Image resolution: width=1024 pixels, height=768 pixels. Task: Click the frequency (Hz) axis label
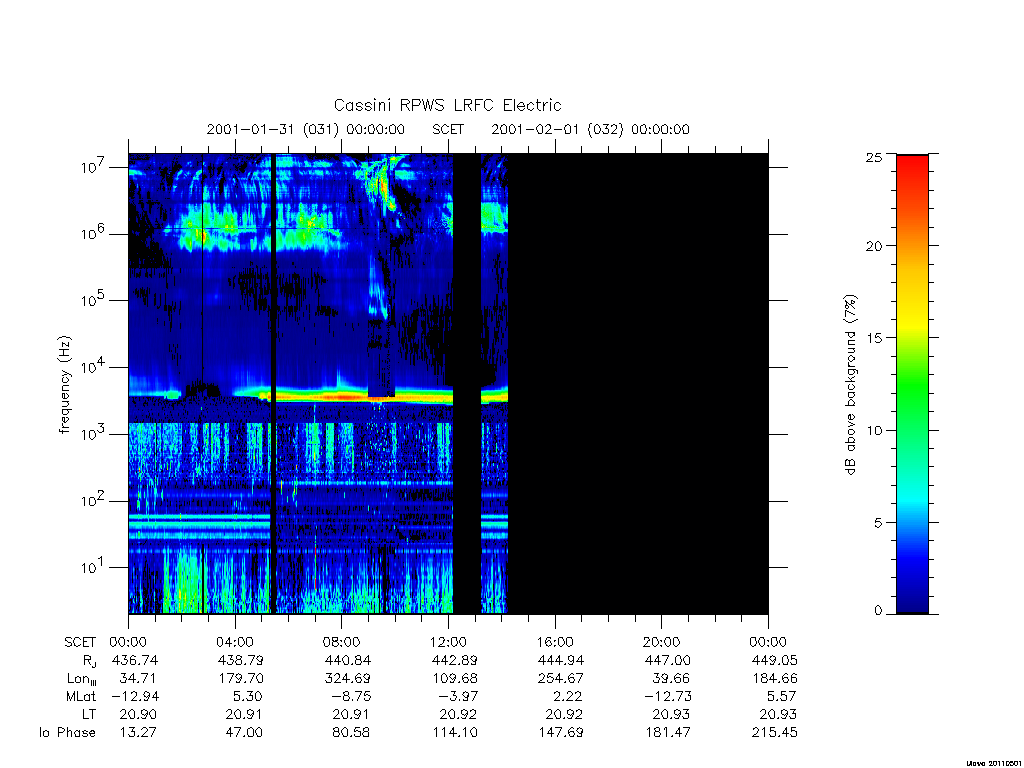coord(64,385)
